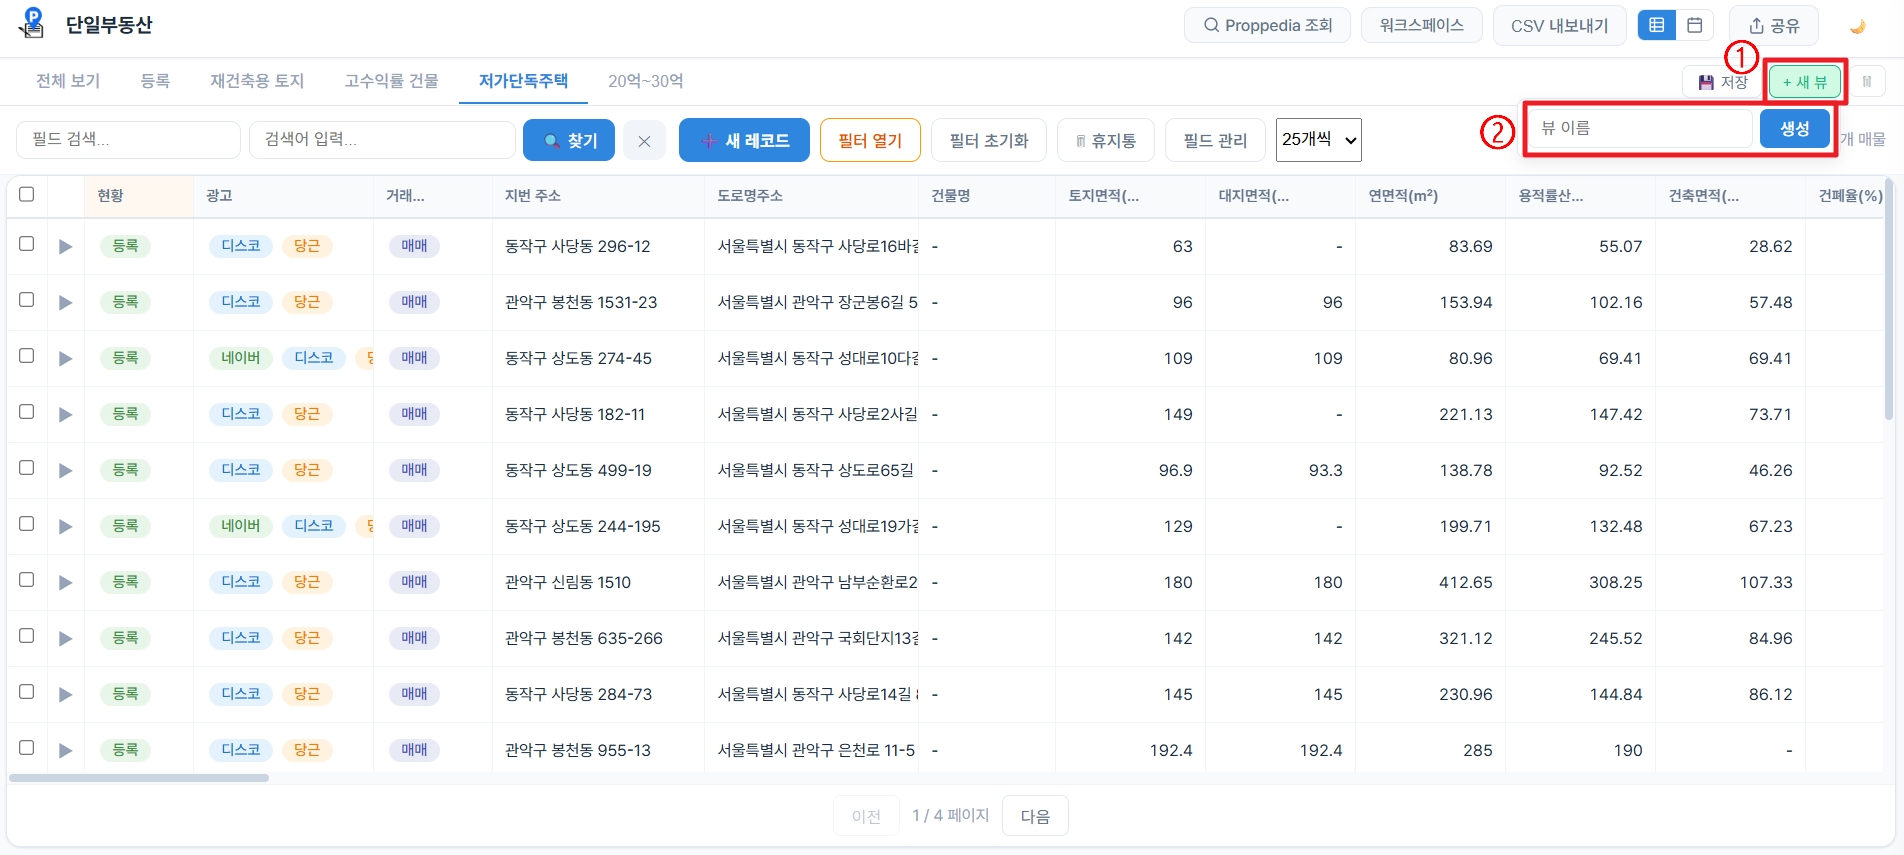Screen dimensions: 1904x855
Task: Click the 공유 share button
Action: [x=1774, y=26]
